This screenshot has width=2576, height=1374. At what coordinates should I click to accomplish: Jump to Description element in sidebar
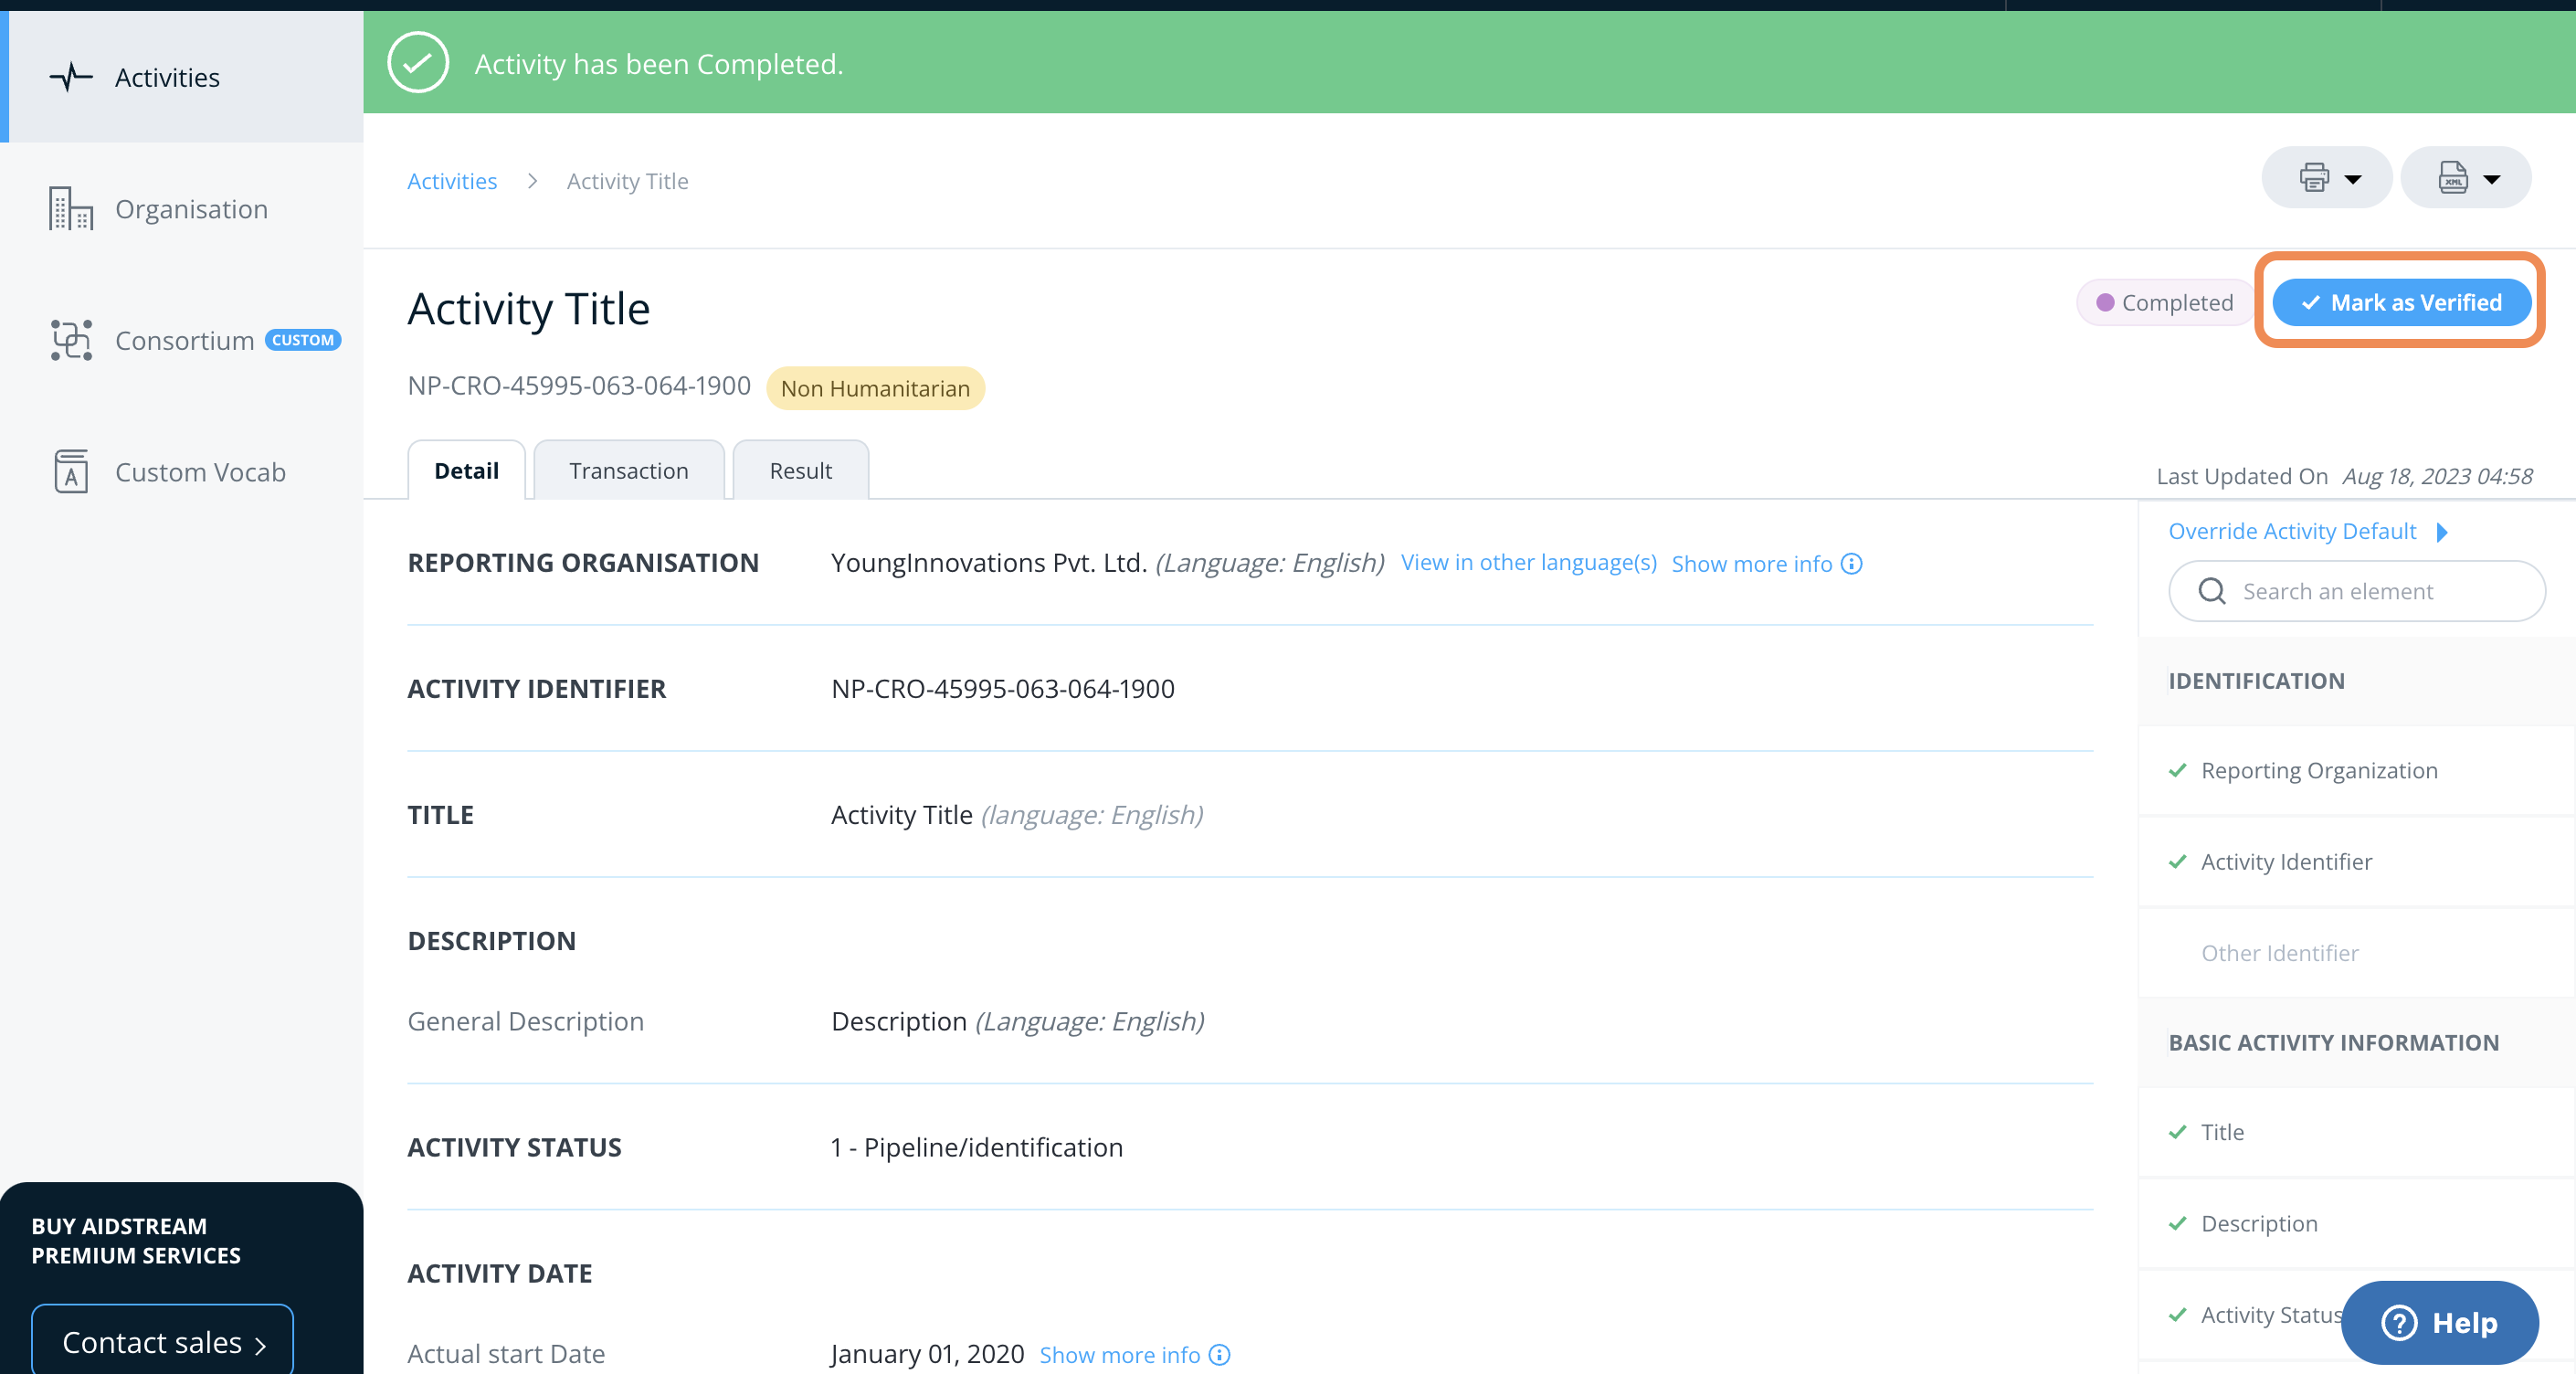click(x=2258, y=1223)
